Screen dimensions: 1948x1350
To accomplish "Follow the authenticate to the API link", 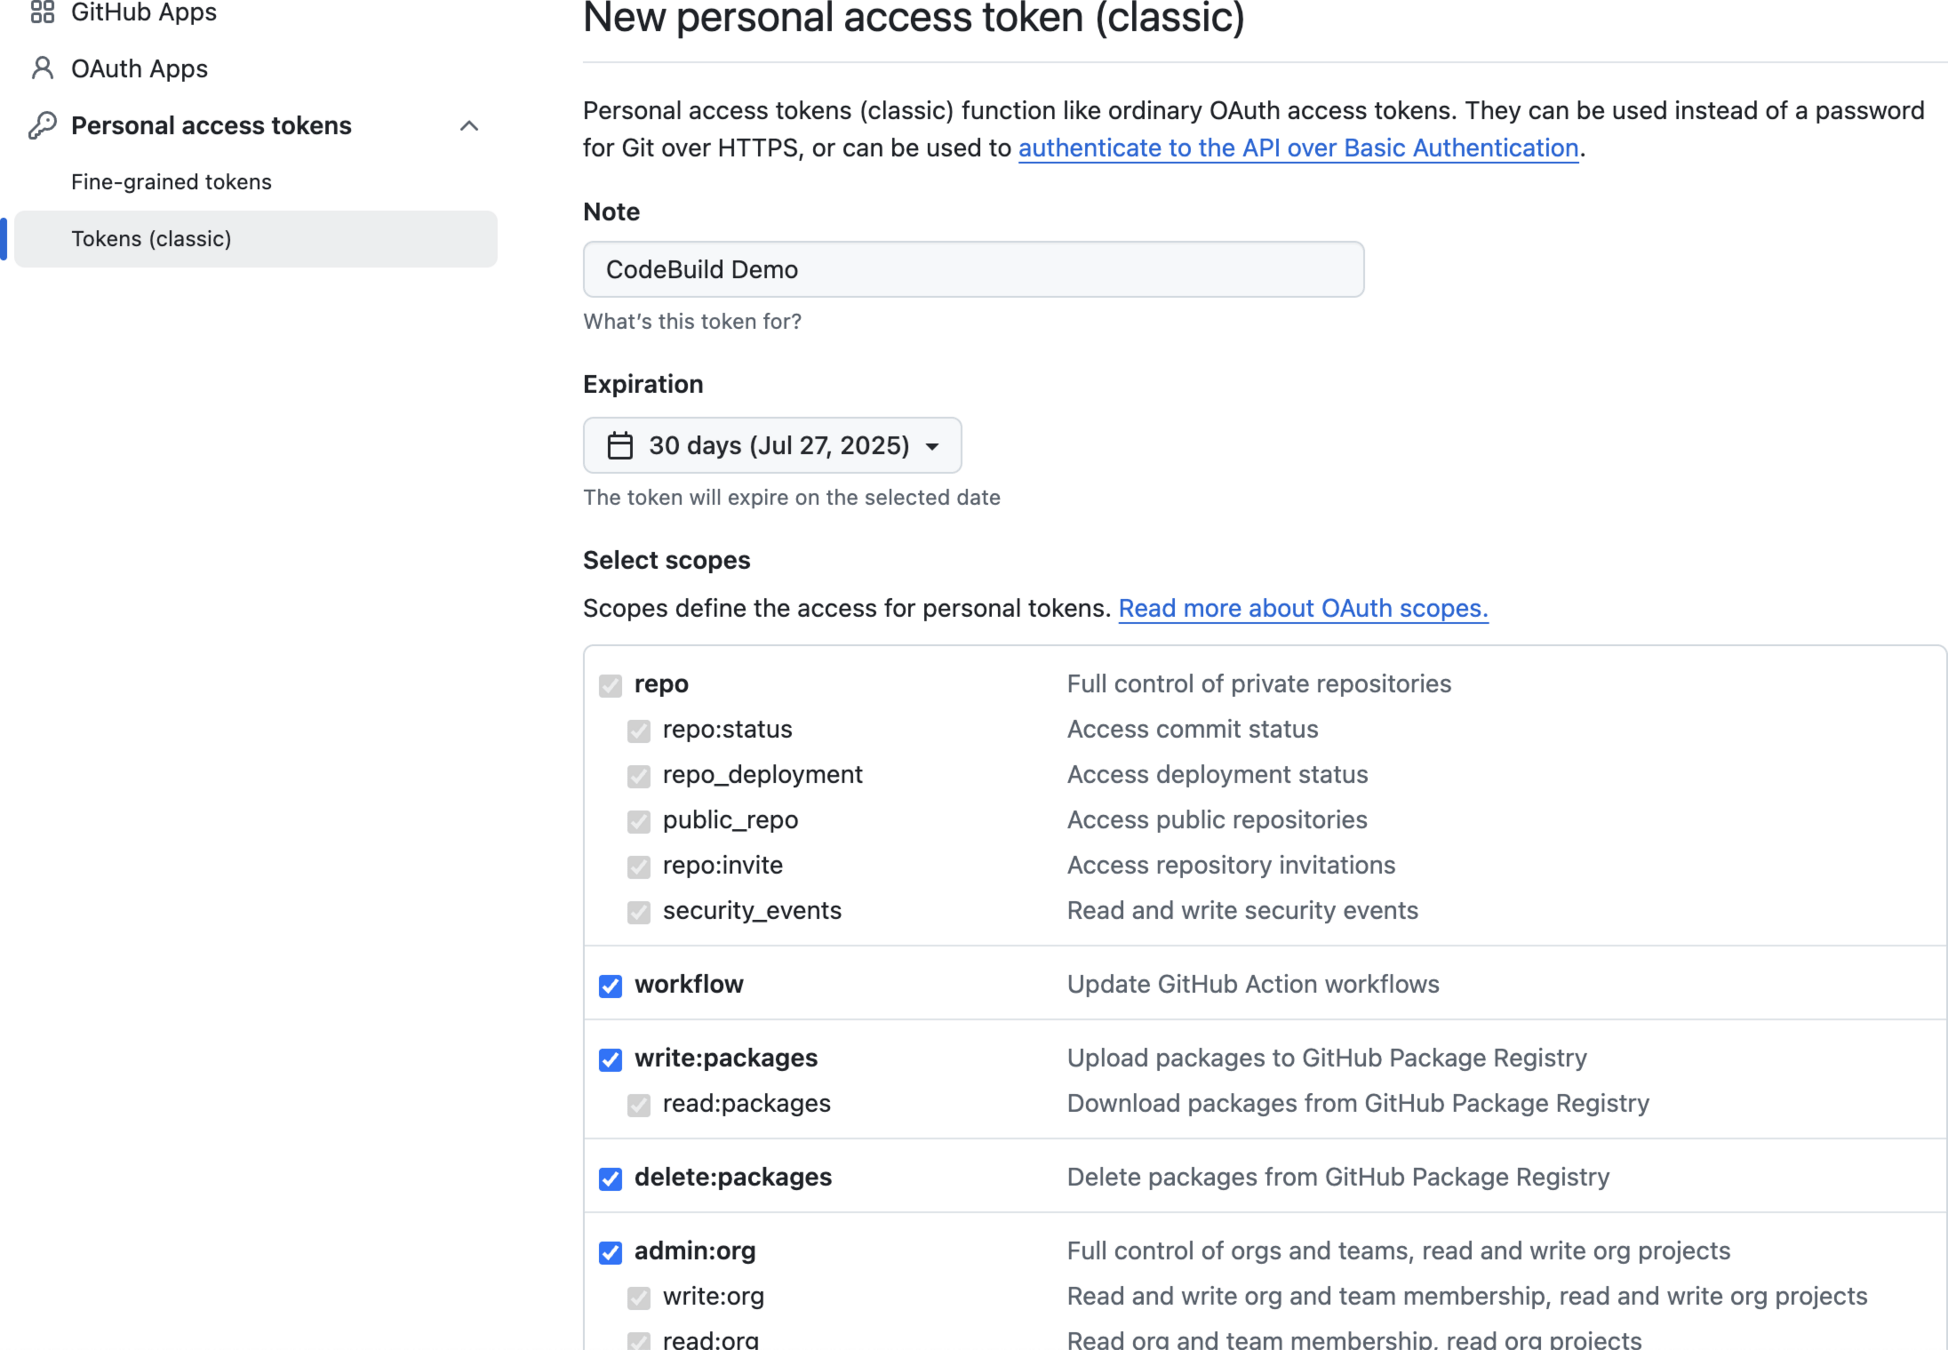I will (1297, 148).
